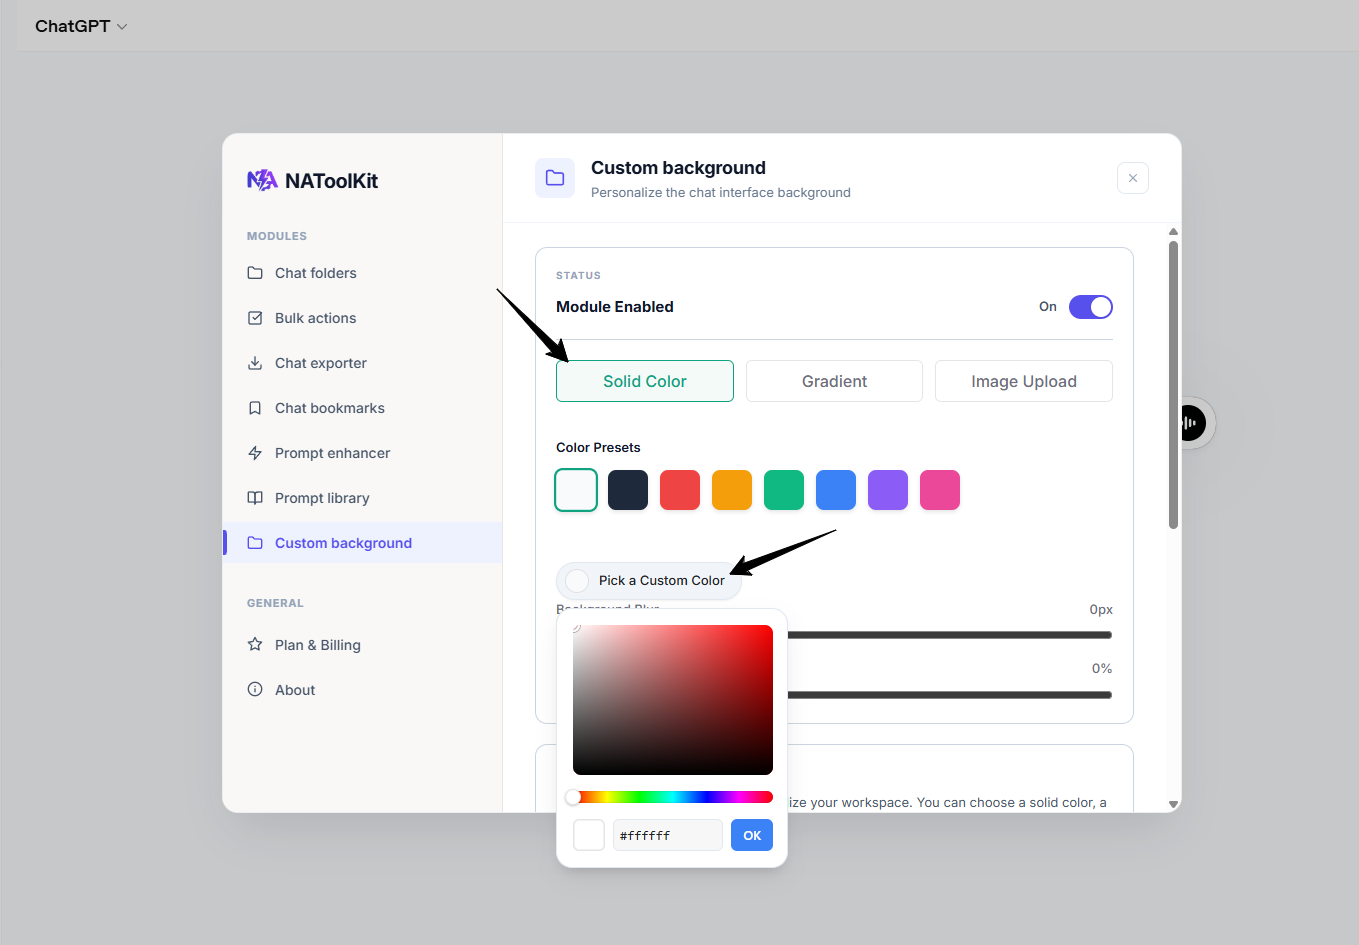Click the Pick a Custom Color button

pos(649,581)
